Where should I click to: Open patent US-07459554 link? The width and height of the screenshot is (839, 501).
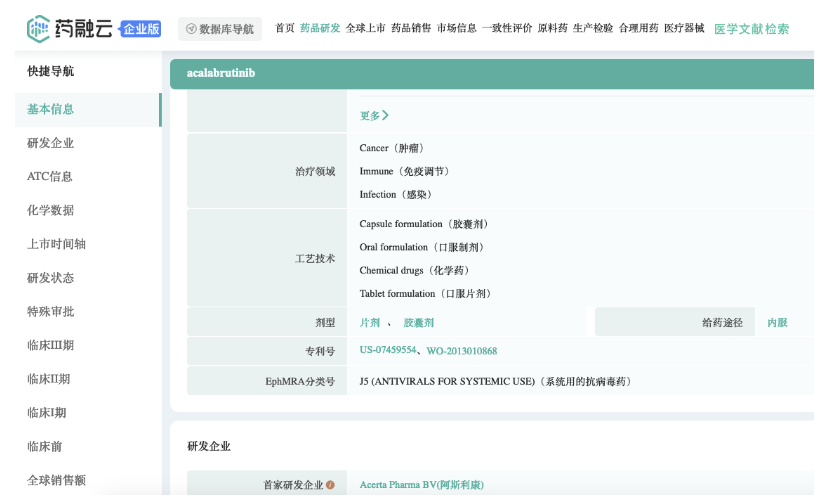[x=388, y=350]
